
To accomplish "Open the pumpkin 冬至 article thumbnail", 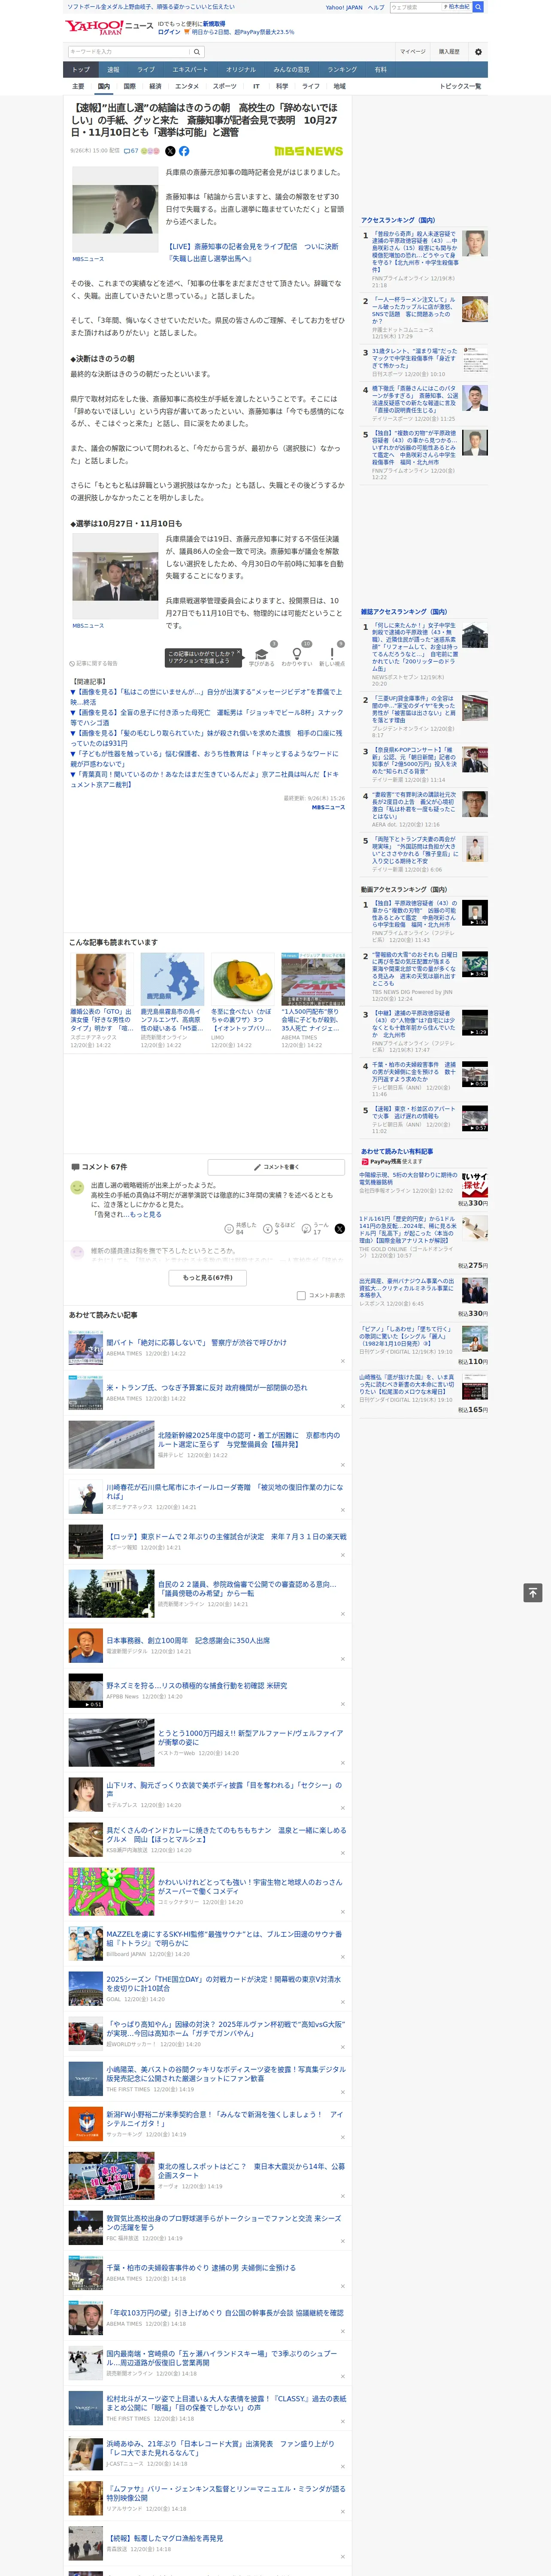I will (x=242, y=979).
